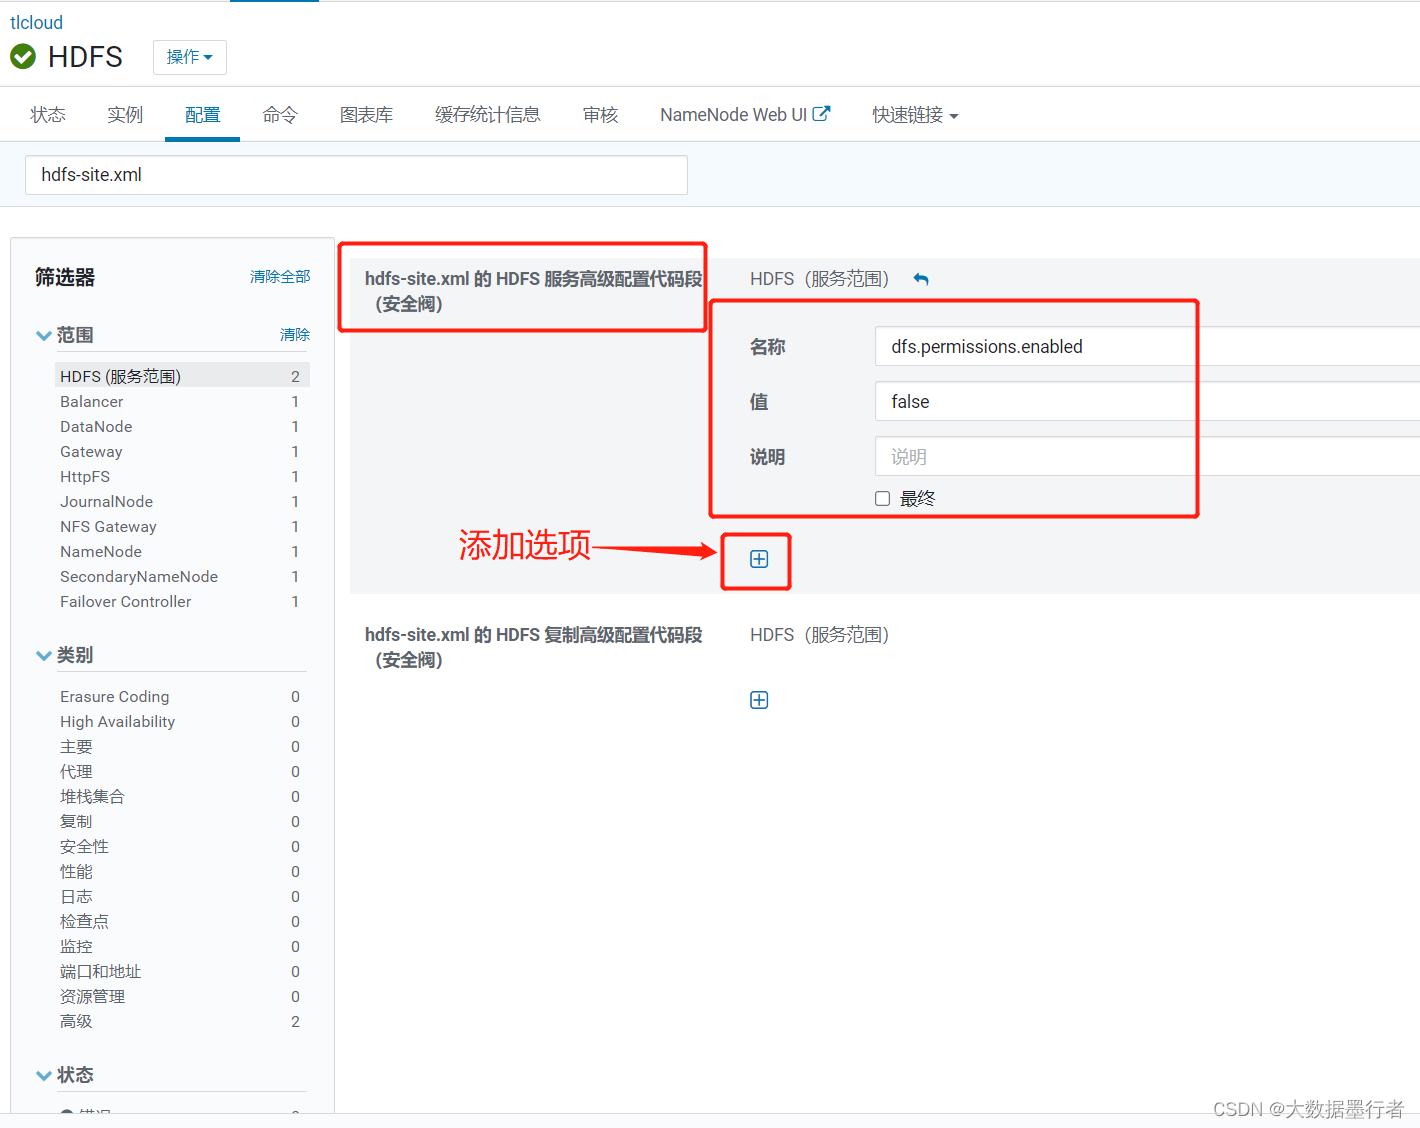Collapse the 范围 filter section
1420x1128 pixels.
pyautogui.click(x=43, y=335)
